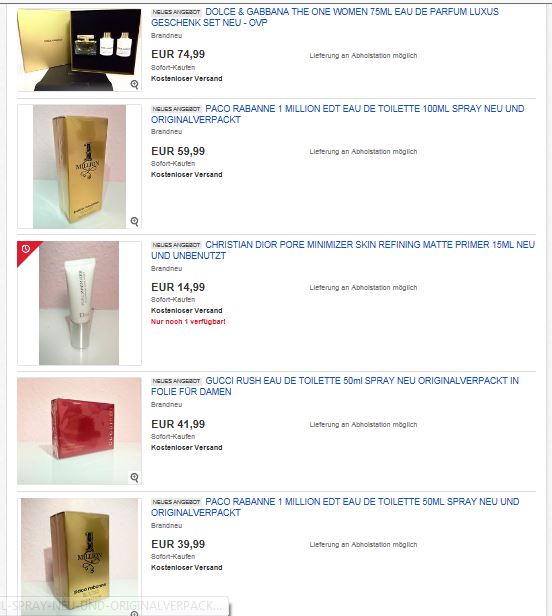This screenshot has width=552, height=616.
Task: Click magnifier icon on 100ML 1 Million photo
Action: [134, 221]
